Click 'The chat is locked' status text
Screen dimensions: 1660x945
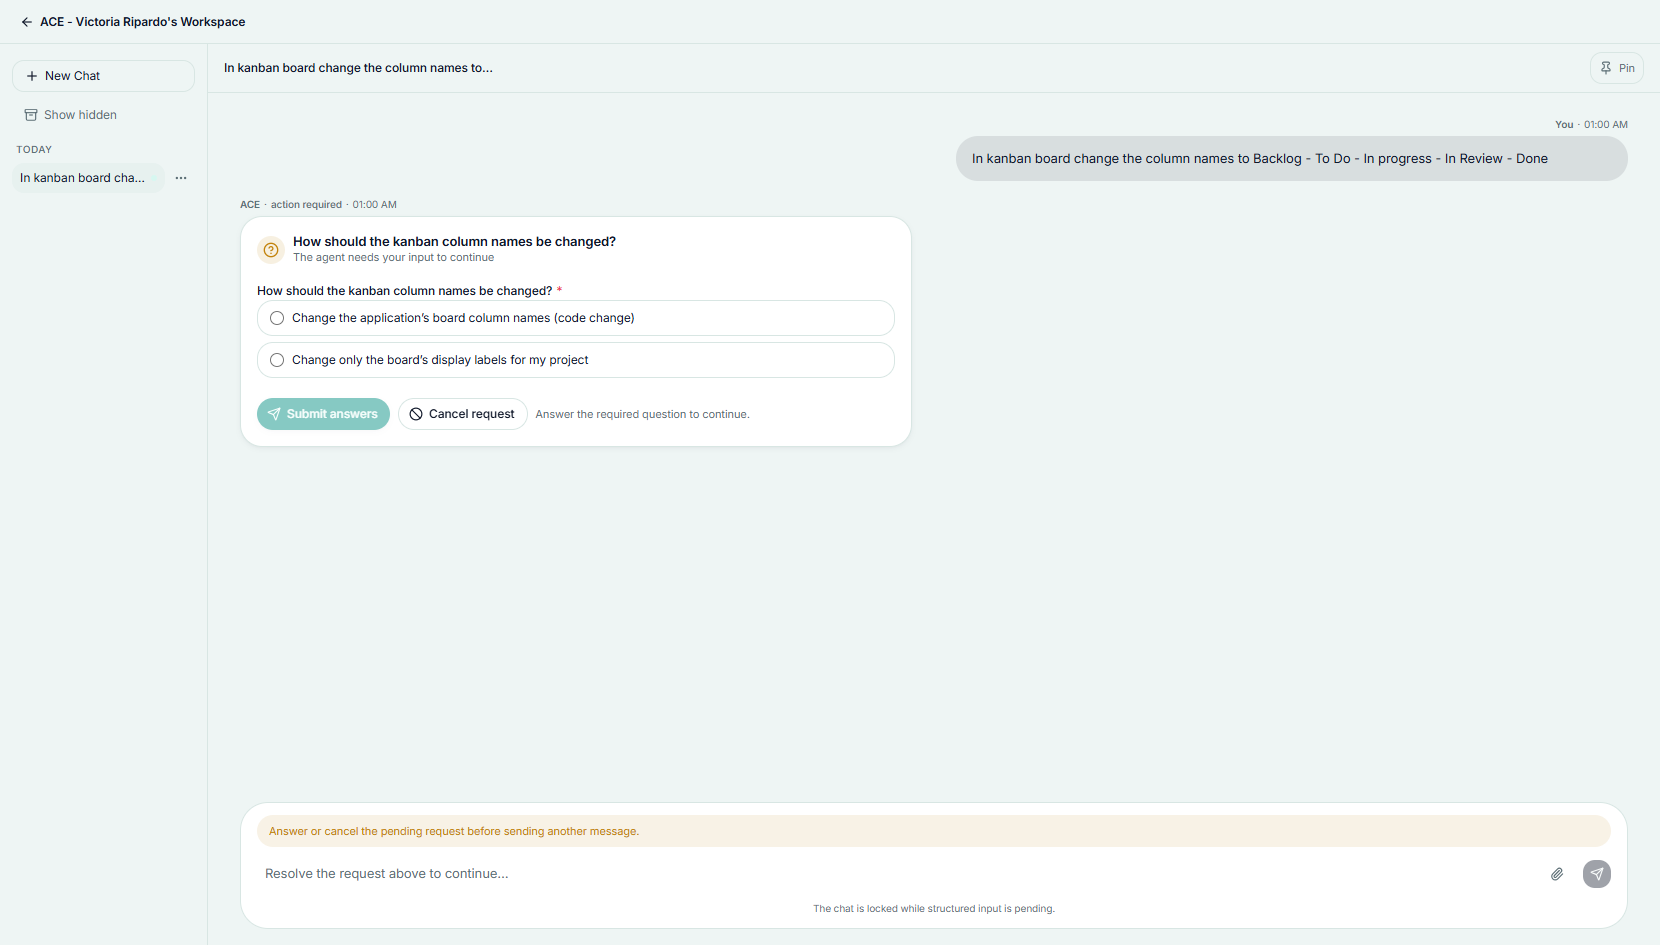(934, 909)
